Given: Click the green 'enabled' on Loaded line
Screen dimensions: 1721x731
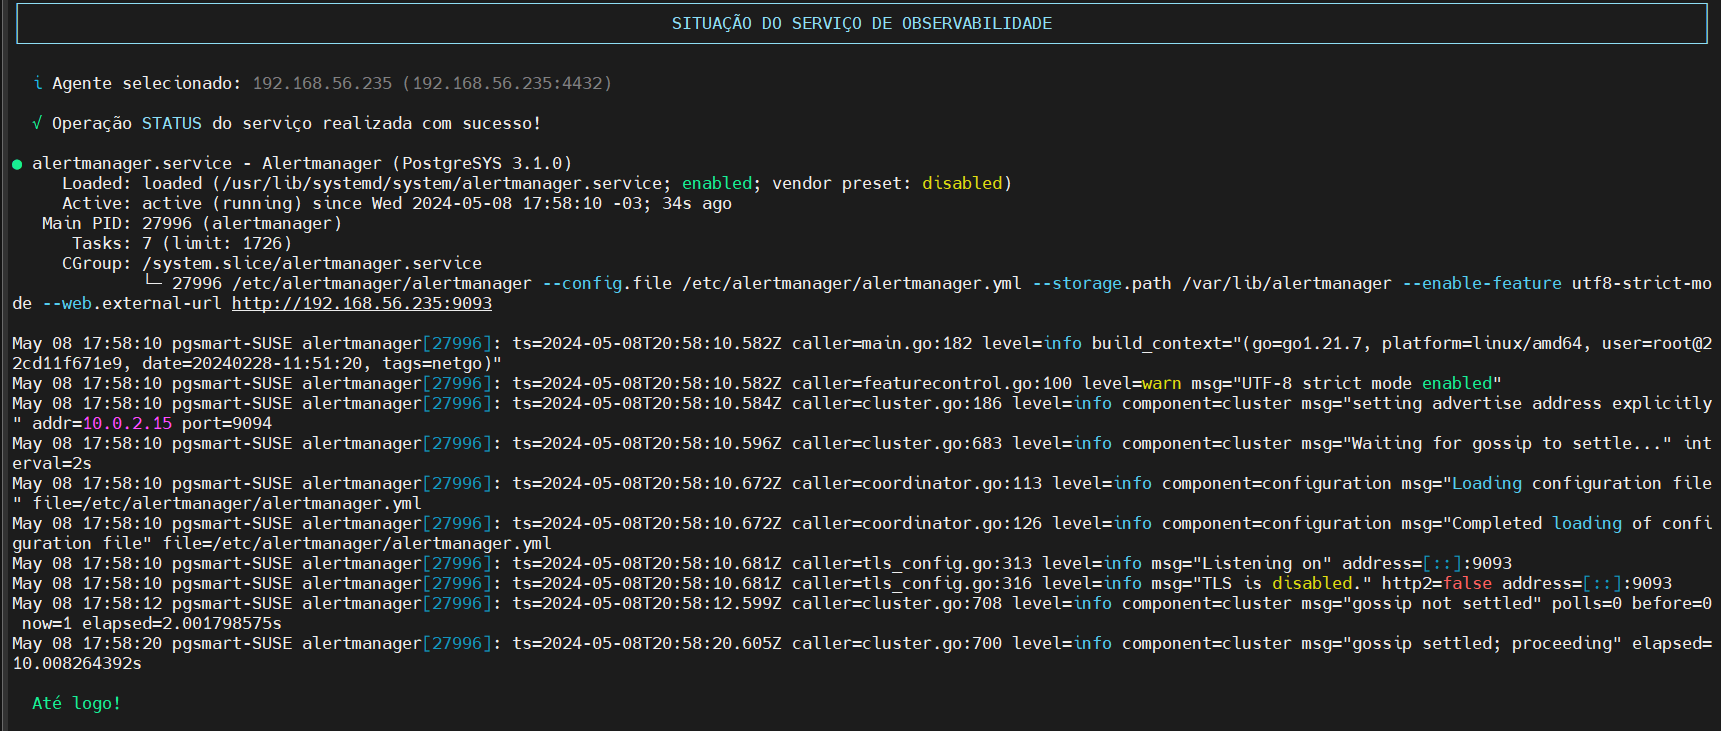Looking at the screenshot, I should [x=717, y=183].
